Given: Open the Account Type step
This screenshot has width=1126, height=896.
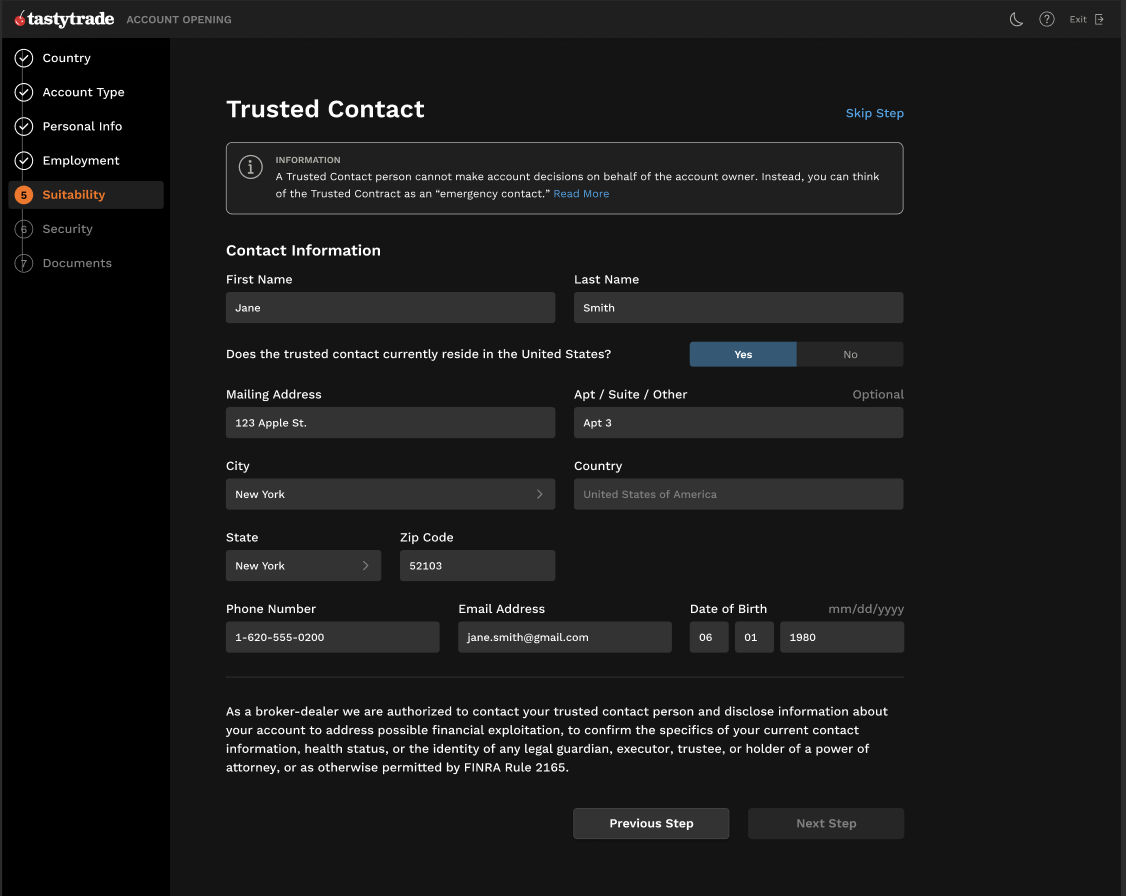Looking at the screenshot, I should tap(83, 93).
